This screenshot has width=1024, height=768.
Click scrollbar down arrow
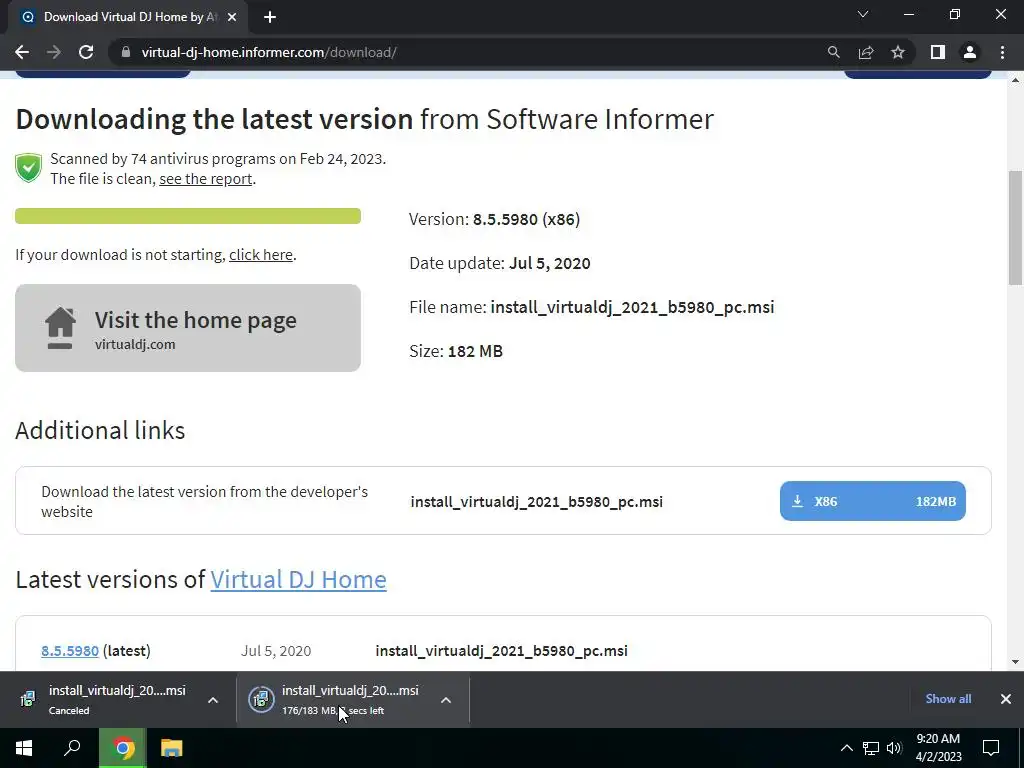(x=1015, y=662)
